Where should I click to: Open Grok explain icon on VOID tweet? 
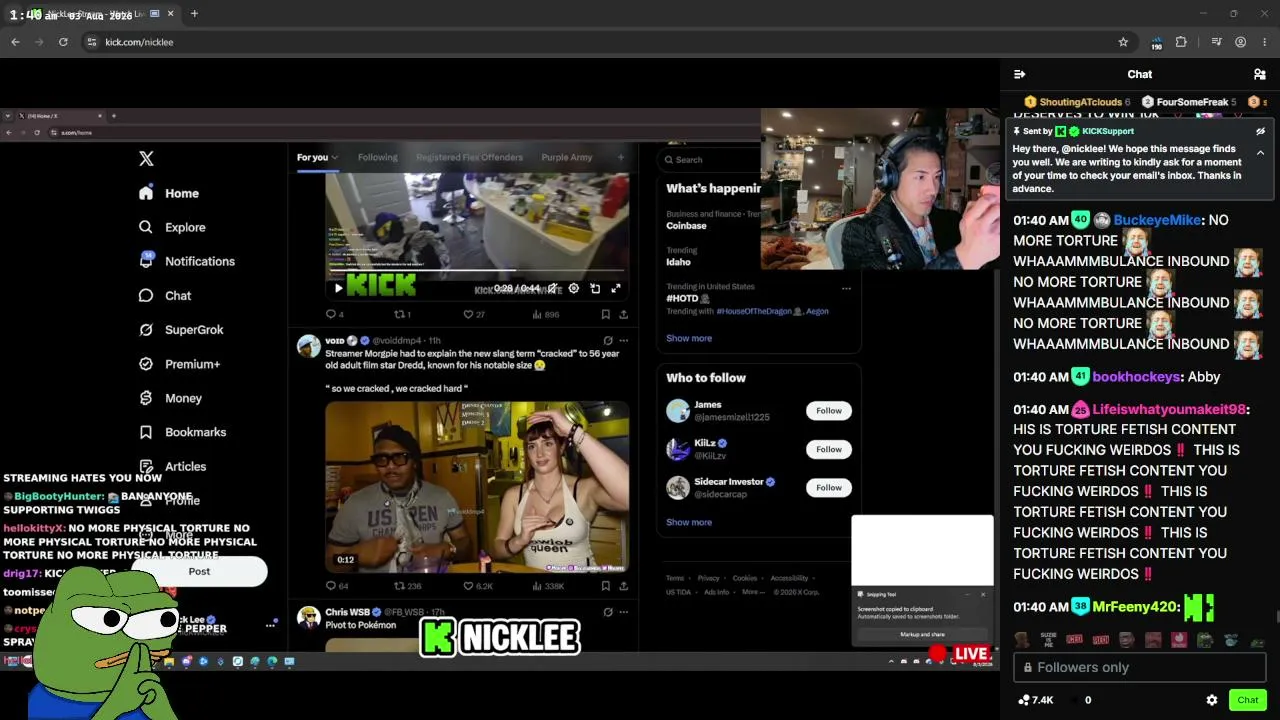pos(607,341)
